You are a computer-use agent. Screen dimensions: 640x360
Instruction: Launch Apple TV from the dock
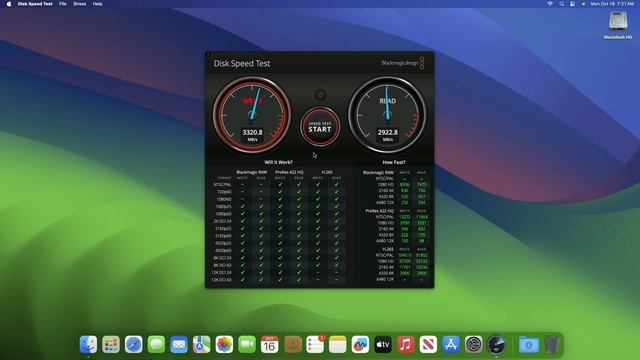coord(383,344)
